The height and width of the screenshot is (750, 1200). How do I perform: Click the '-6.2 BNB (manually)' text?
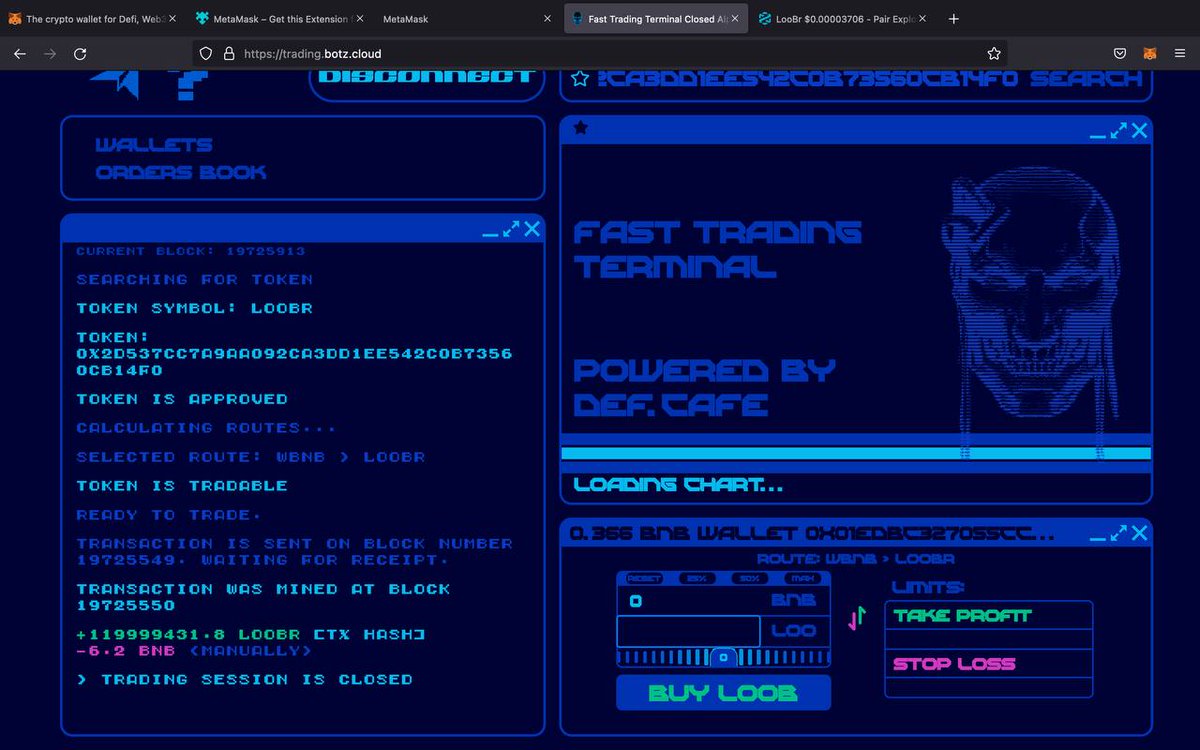click(194, 650)
